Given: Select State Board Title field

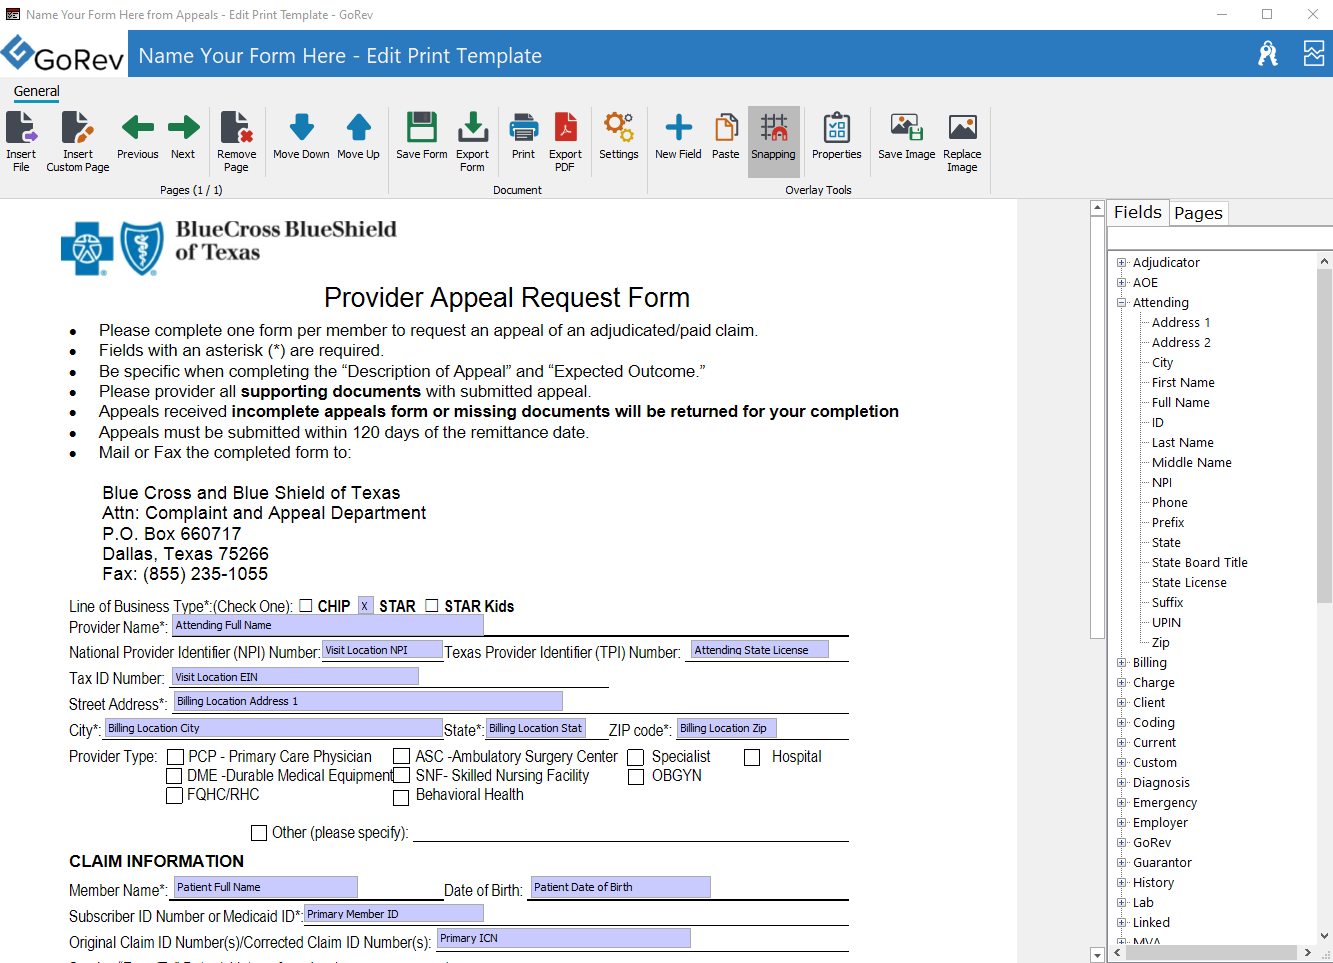Looking at the screenshot, I should click(1199, 562).
